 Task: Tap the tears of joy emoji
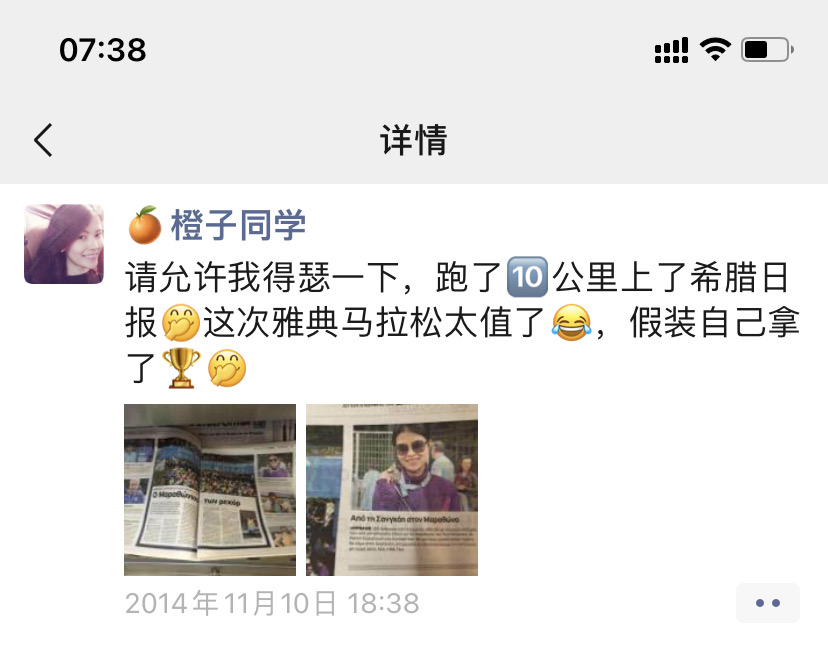(x=571, y=322)
